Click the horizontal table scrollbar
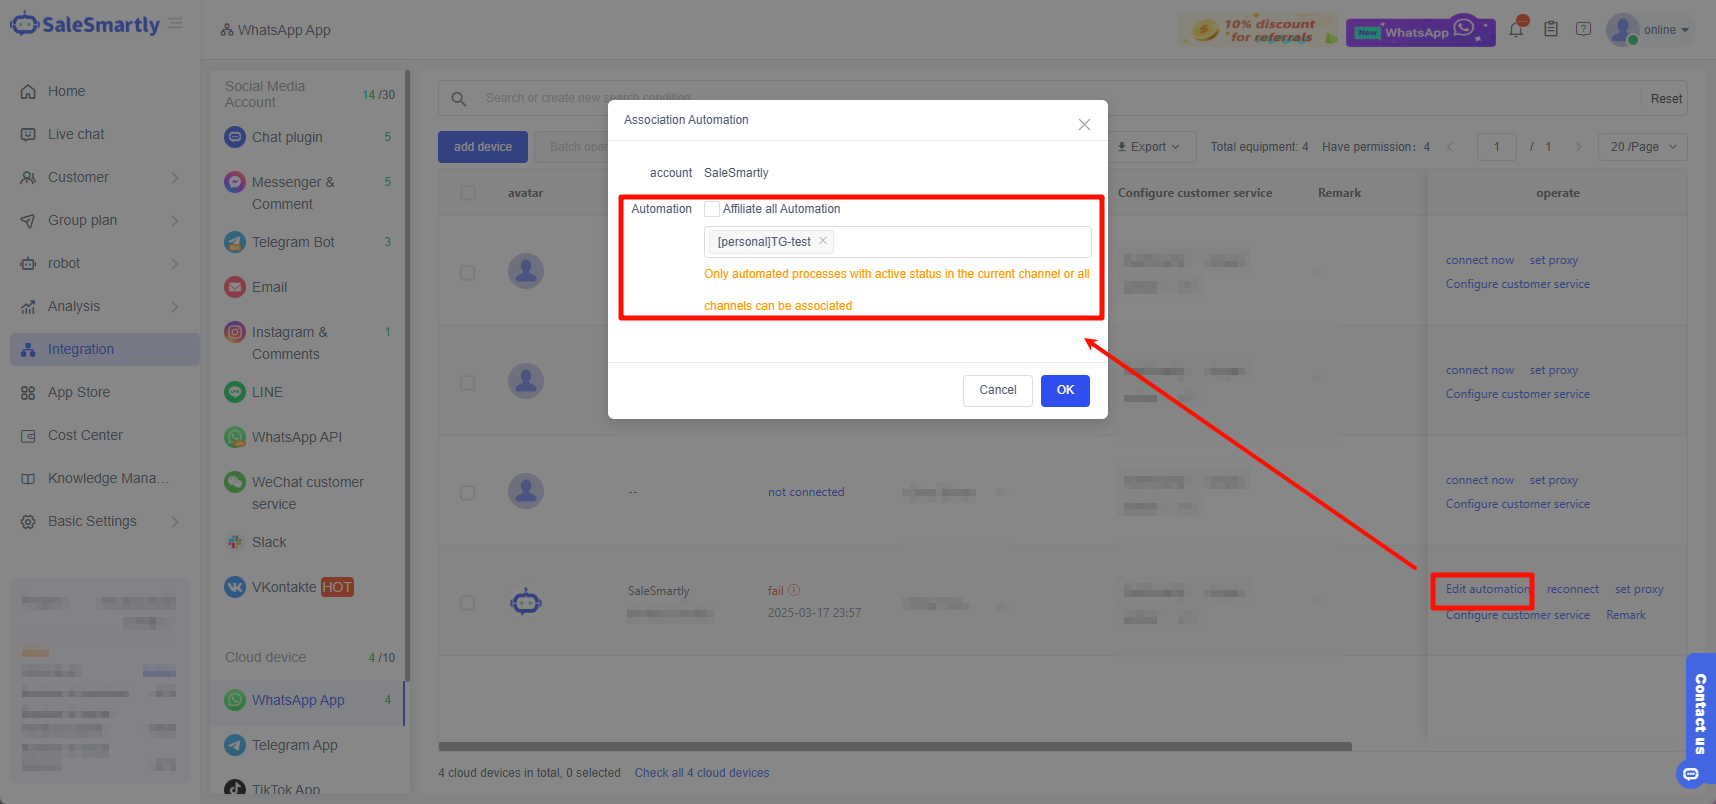1716x804 pixels. tap(895, 746)
